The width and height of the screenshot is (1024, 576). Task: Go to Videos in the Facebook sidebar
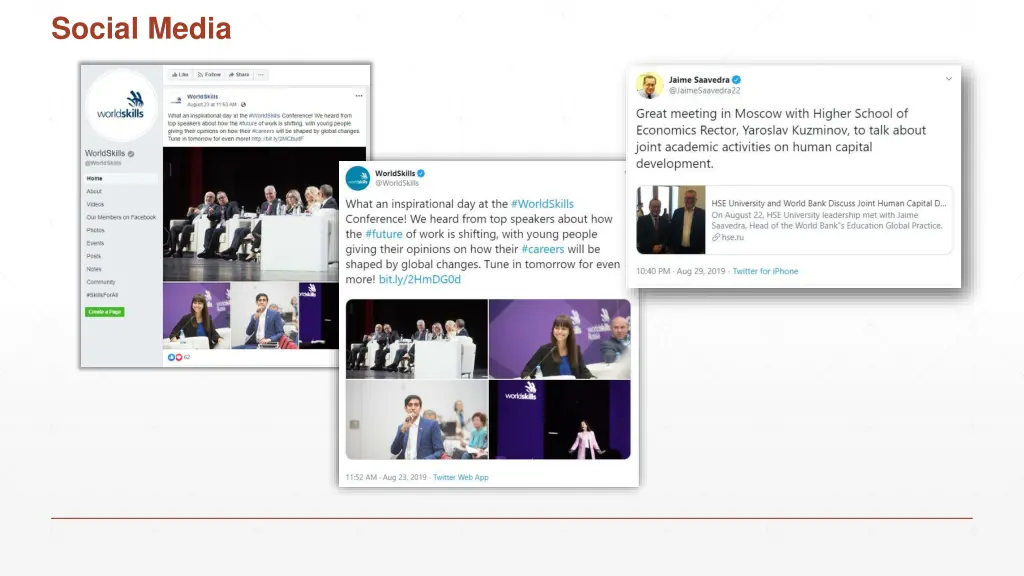(95, 204)
